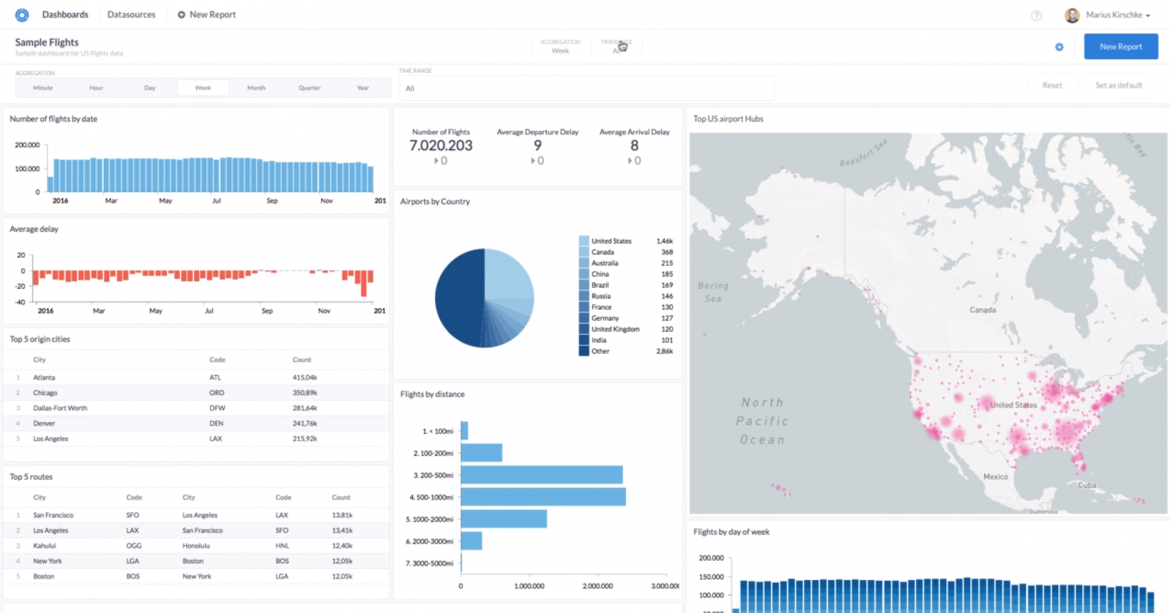Image resolution: width=1170 pixels, height=613 pixels.
Task: Switch aggregation to Month
Action: pos(256,88)
